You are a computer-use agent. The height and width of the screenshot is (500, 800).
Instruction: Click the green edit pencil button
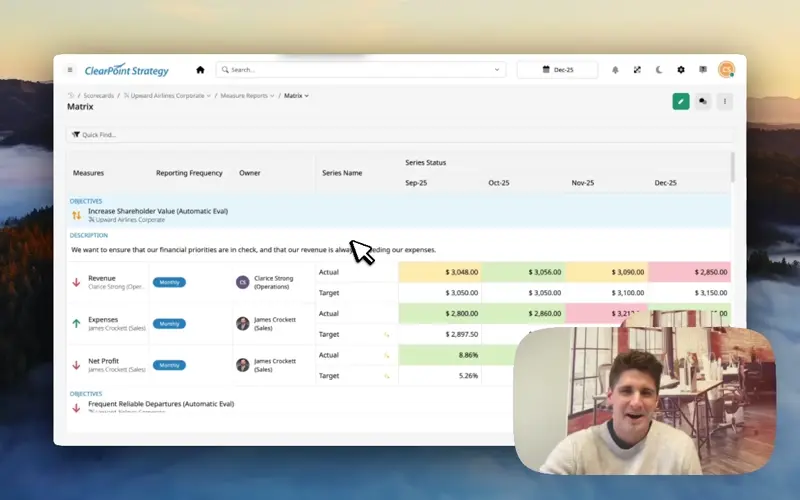tap(681, 102)
